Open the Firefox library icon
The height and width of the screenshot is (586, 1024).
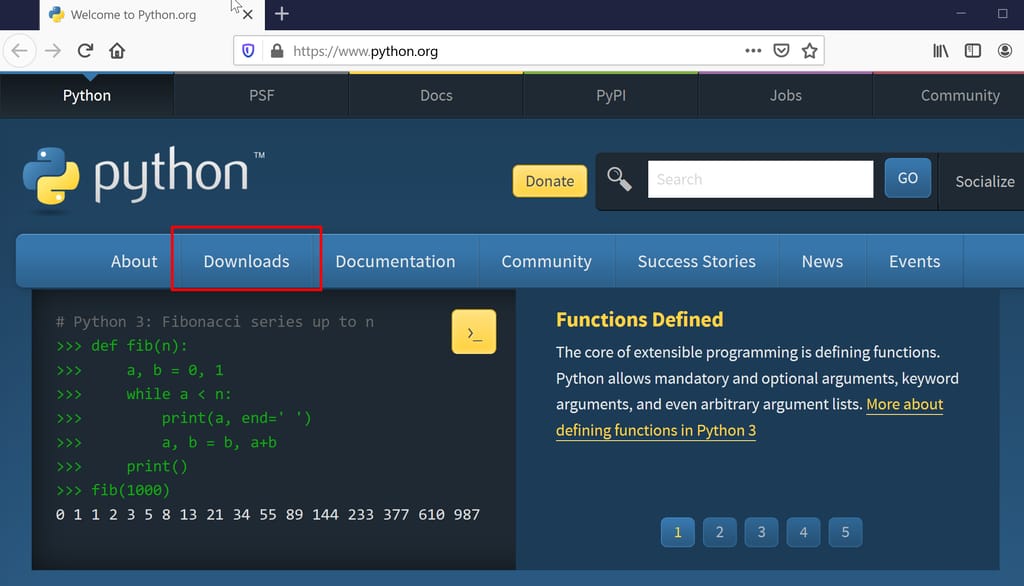[x=940, y=50]
